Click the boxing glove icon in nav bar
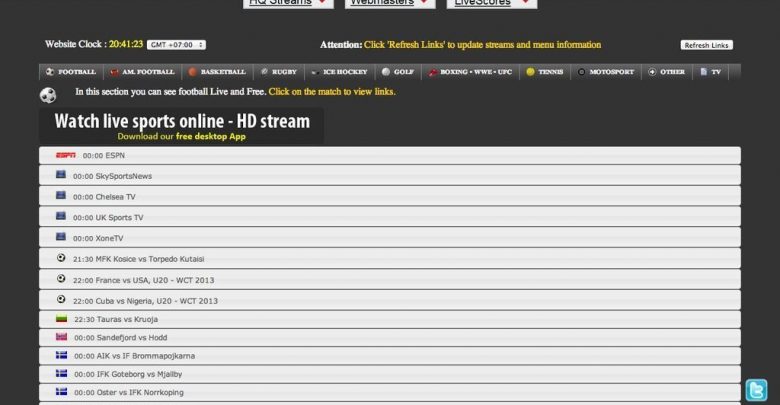Image resolution: width=780 pixels, height=405 pixels. point(432,72)
